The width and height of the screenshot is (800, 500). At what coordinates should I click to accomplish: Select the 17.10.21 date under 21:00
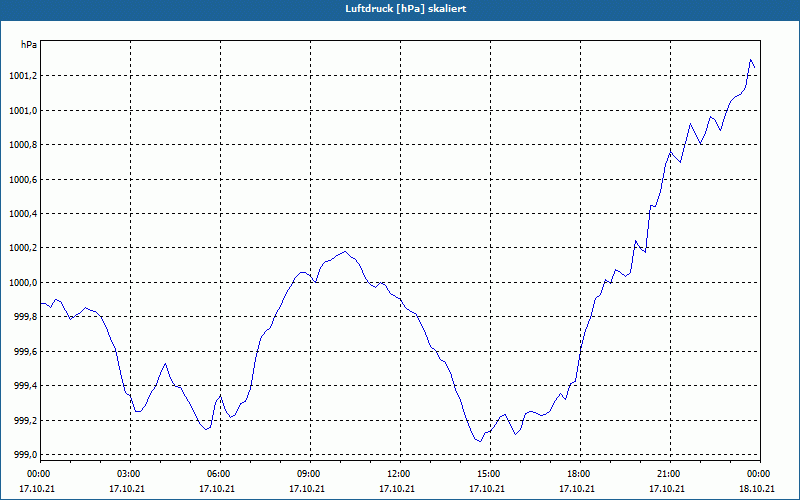coord(666,488)
